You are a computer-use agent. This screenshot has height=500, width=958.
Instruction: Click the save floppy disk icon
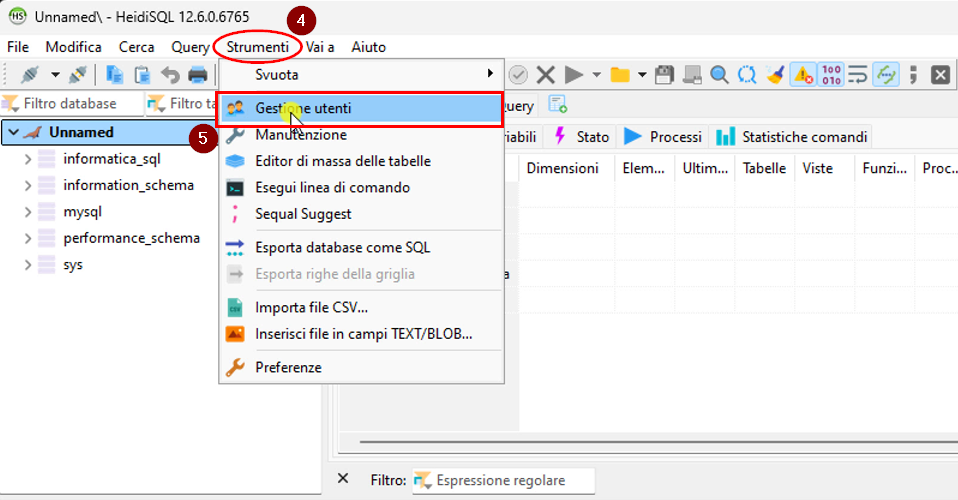(664, 75)
